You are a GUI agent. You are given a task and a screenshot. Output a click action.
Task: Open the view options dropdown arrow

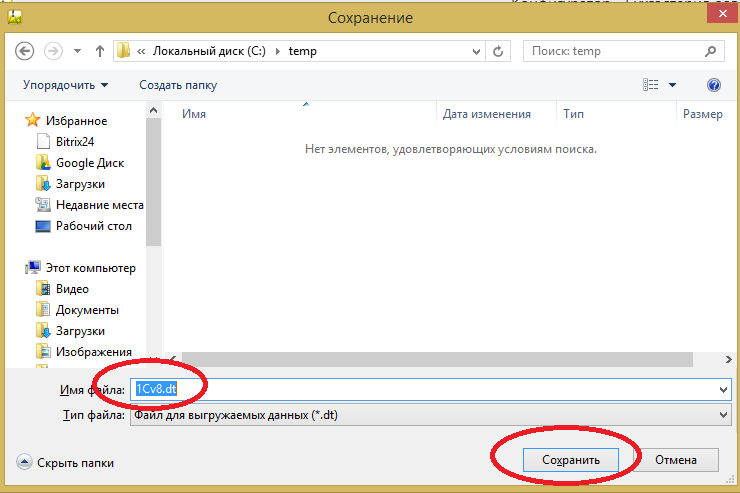[672, 86]
